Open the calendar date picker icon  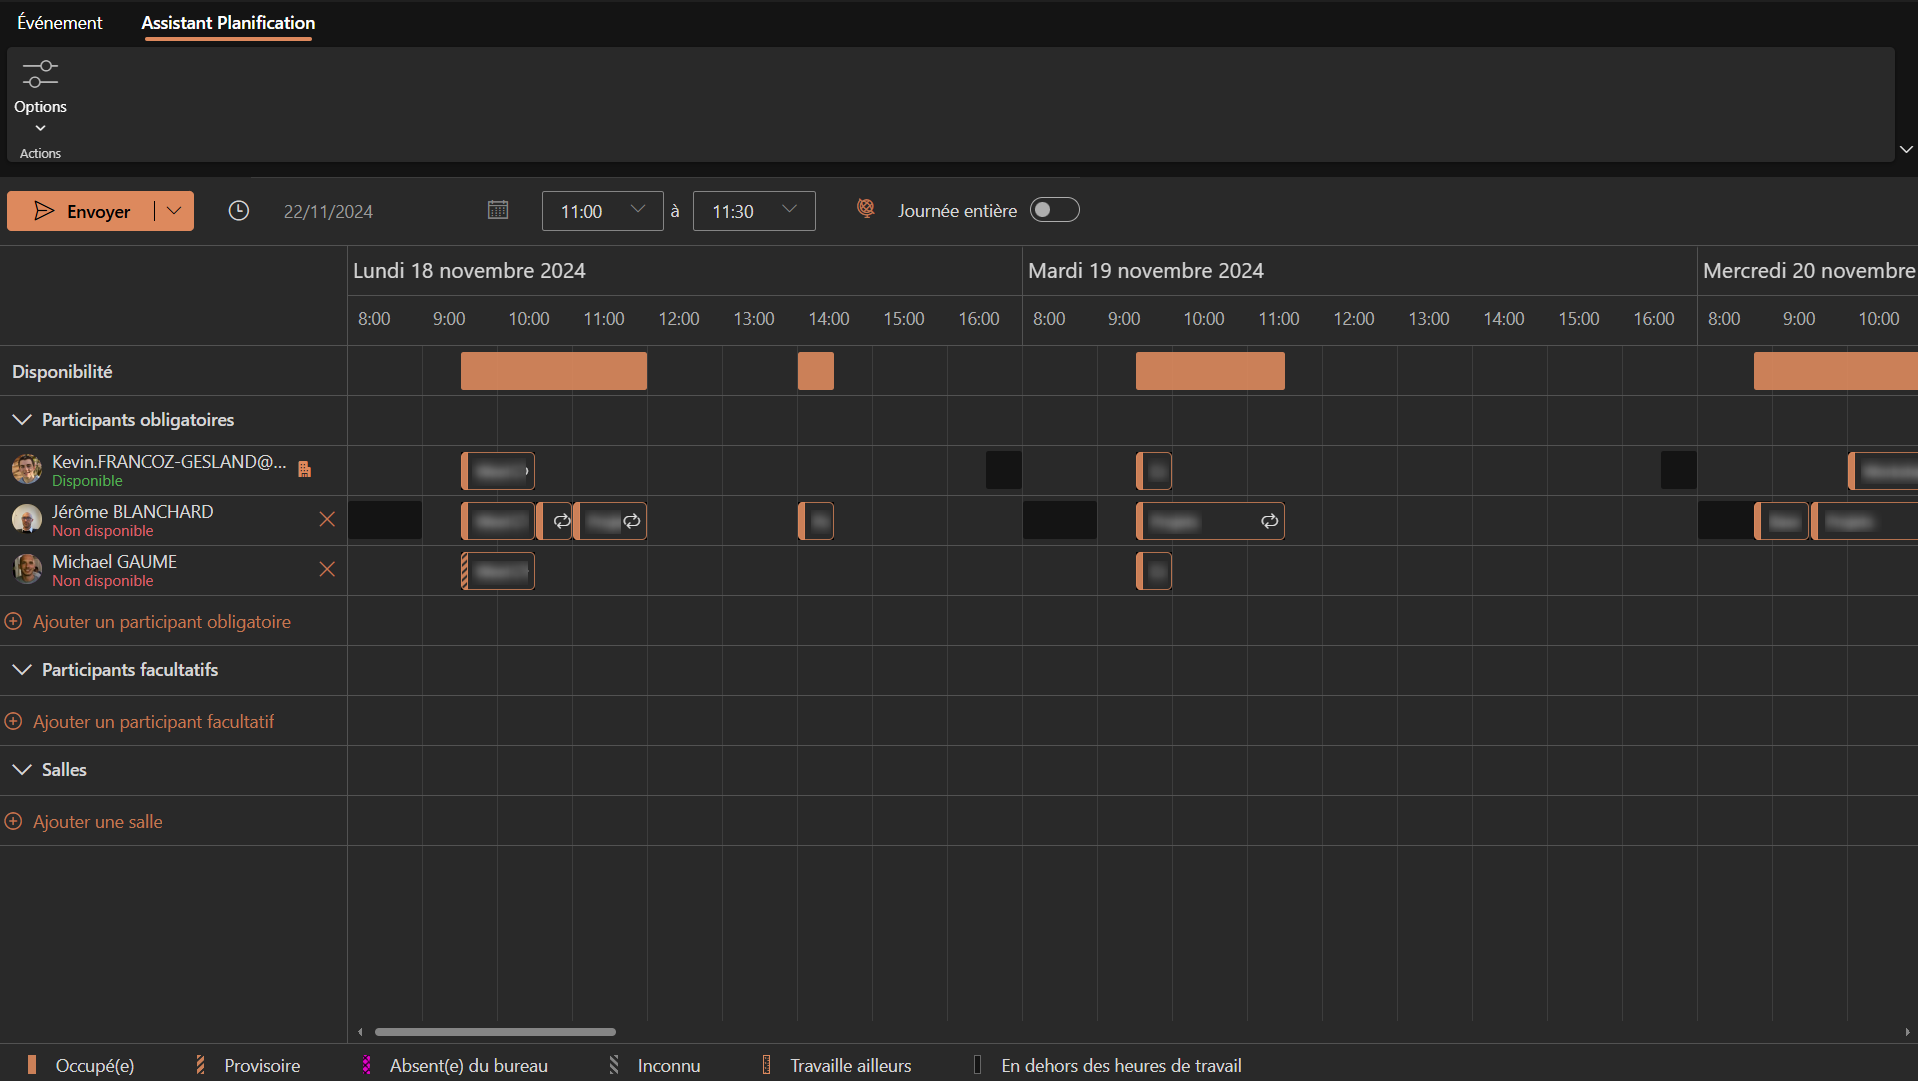click(x=498, y=210)
